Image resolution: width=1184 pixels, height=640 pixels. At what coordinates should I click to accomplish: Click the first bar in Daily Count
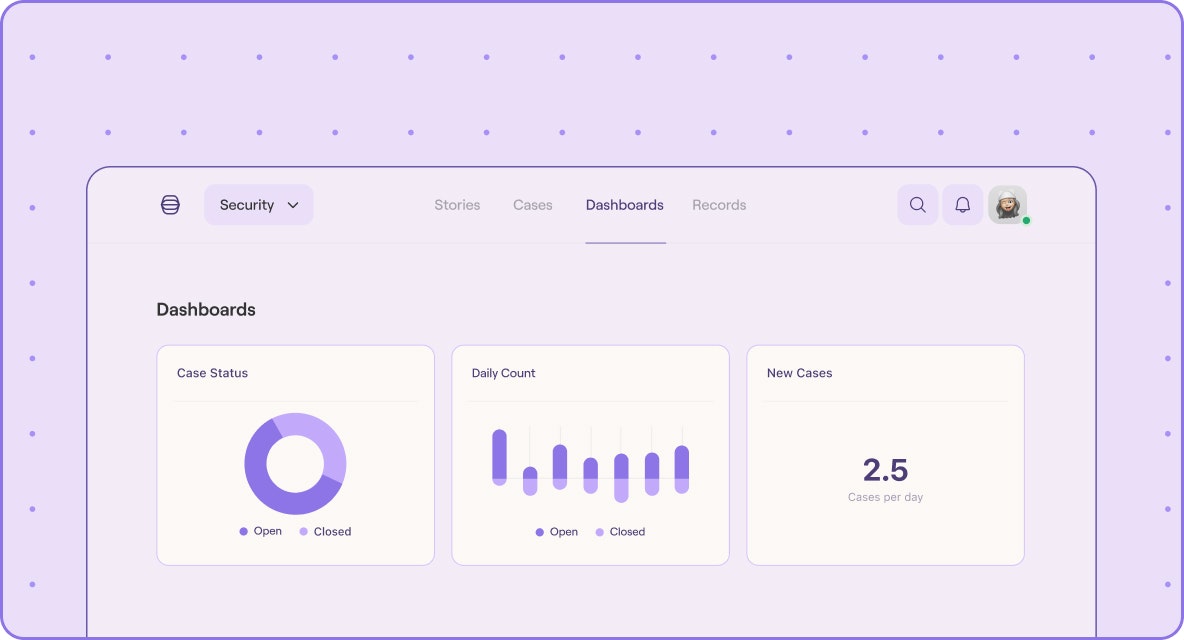tap(499, 457)
